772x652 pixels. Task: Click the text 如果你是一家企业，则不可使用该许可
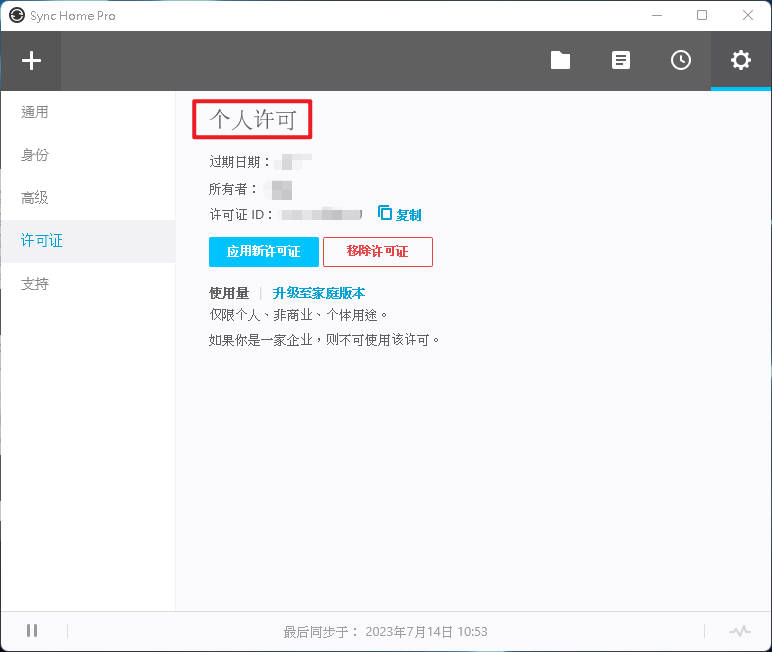click(323, 340)
